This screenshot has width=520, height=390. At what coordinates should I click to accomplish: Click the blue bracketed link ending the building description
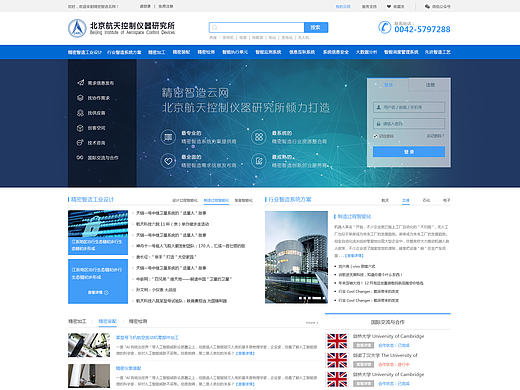(x=354, y=255)
